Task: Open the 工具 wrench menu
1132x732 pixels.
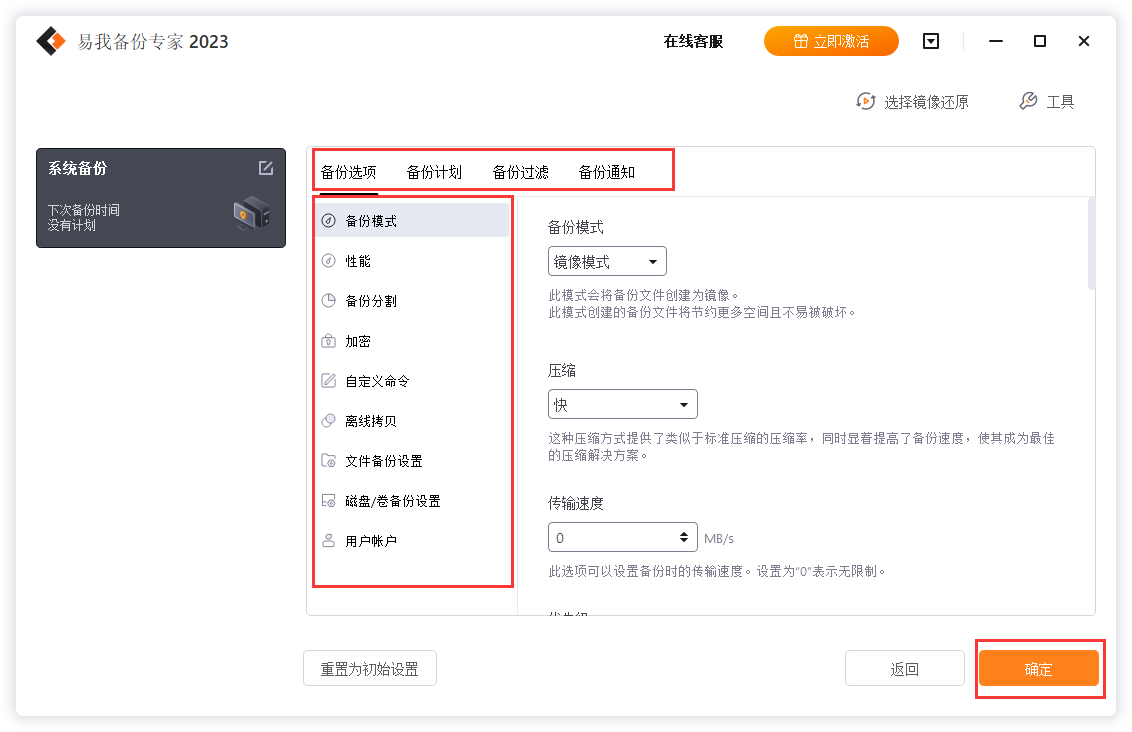Action: click(x=1047, y=102)
